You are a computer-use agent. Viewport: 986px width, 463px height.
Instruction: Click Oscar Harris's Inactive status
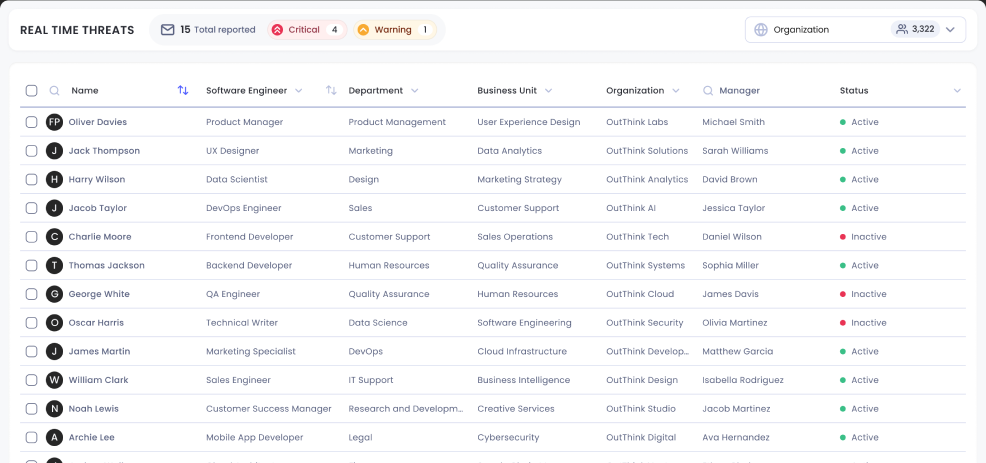coord(863,323)
